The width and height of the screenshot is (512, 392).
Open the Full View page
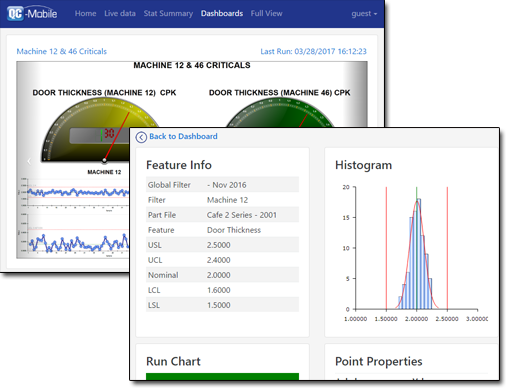[x=266, y=14]
